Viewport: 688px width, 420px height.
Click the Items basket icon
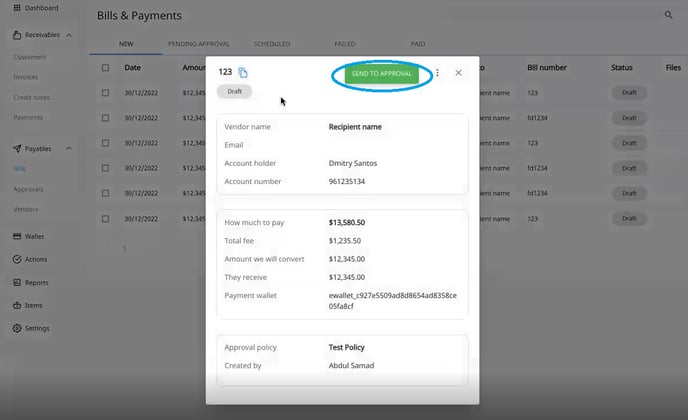click(17, 305)
